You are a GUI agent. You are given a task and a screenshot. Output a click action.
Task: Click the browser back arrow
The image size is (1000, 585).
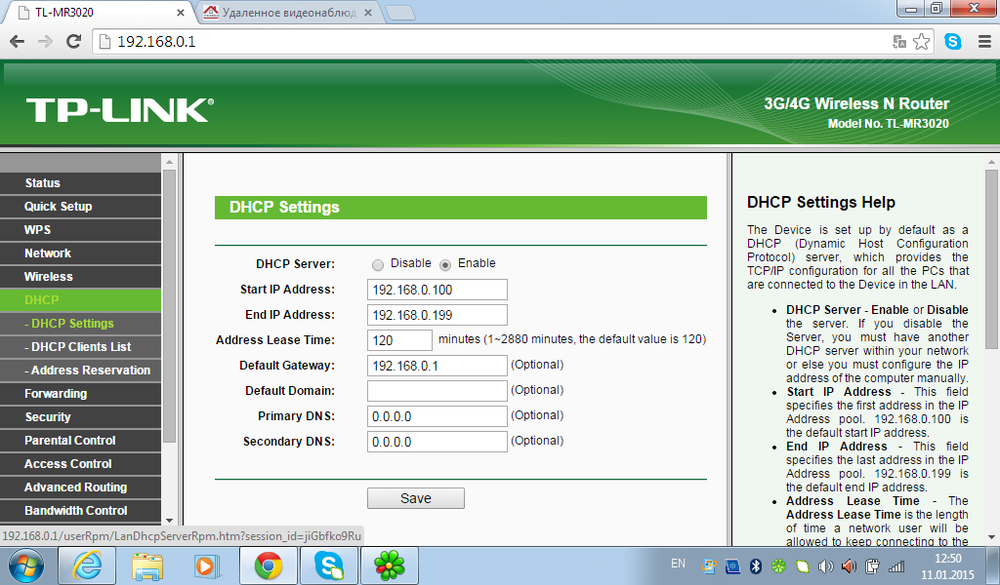pos(17,41)
